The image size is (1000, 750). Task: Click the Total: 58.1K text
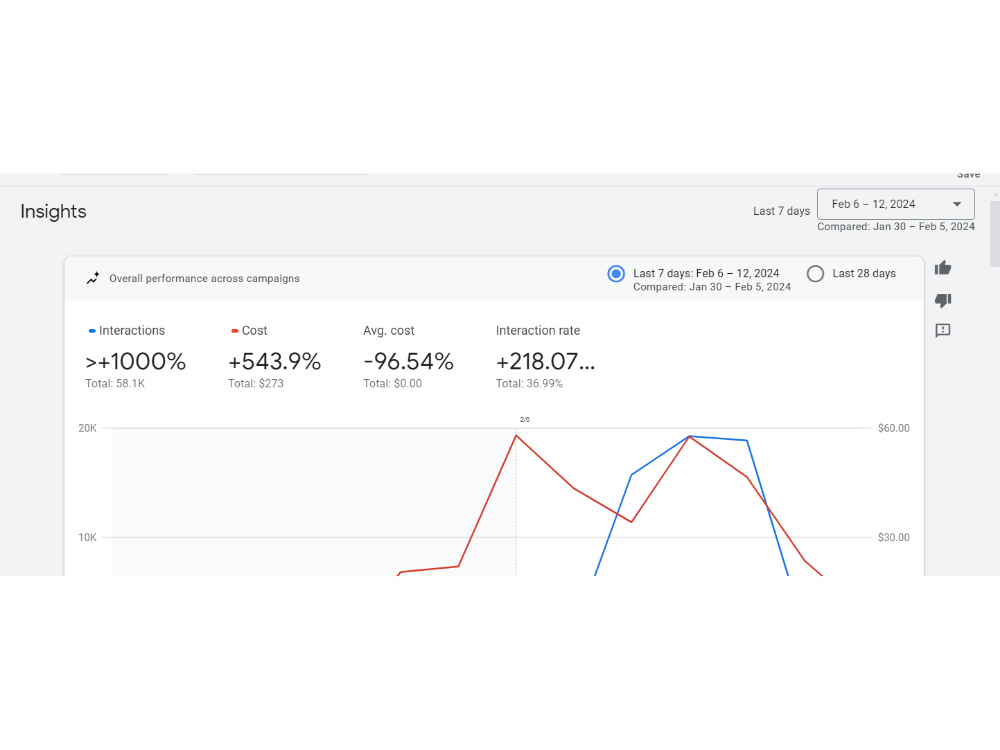(x=115, y=384)
